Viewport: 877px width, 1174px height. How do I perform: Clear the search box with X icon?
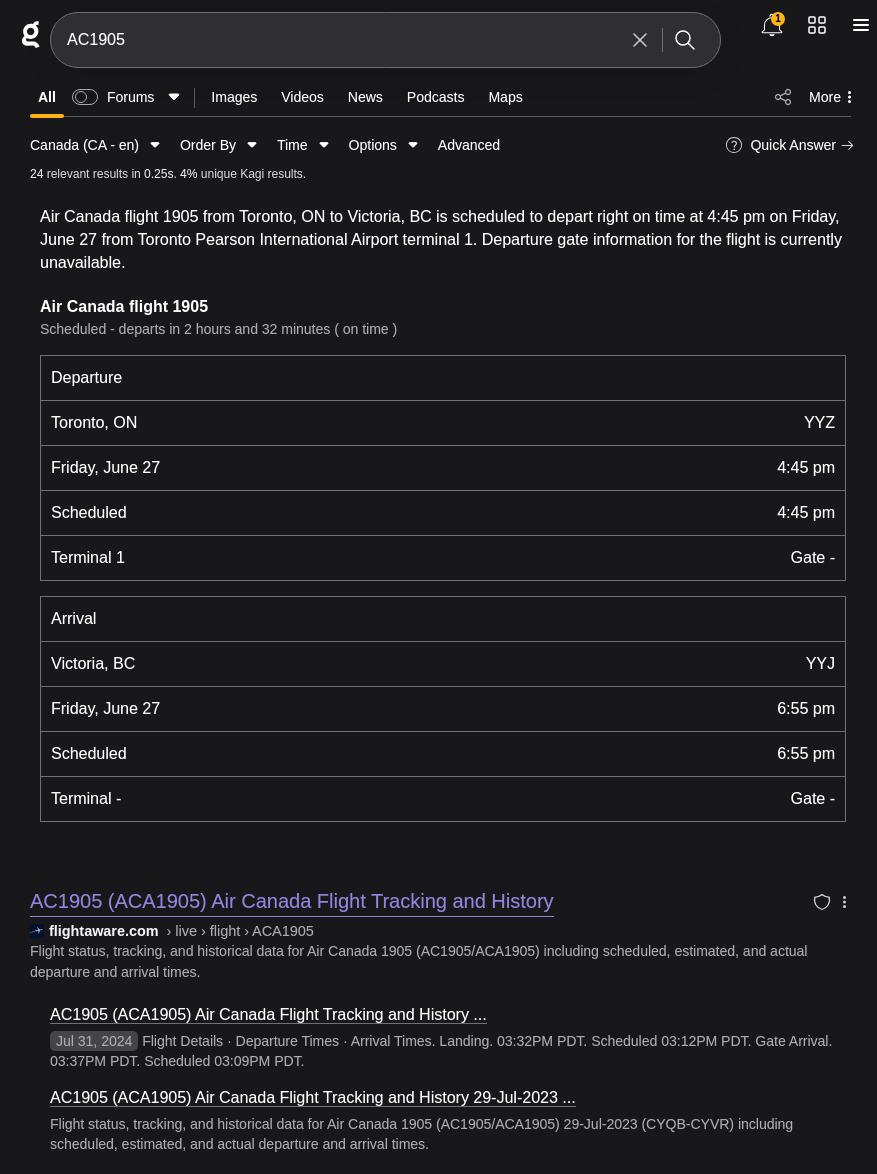click(640, 40)
